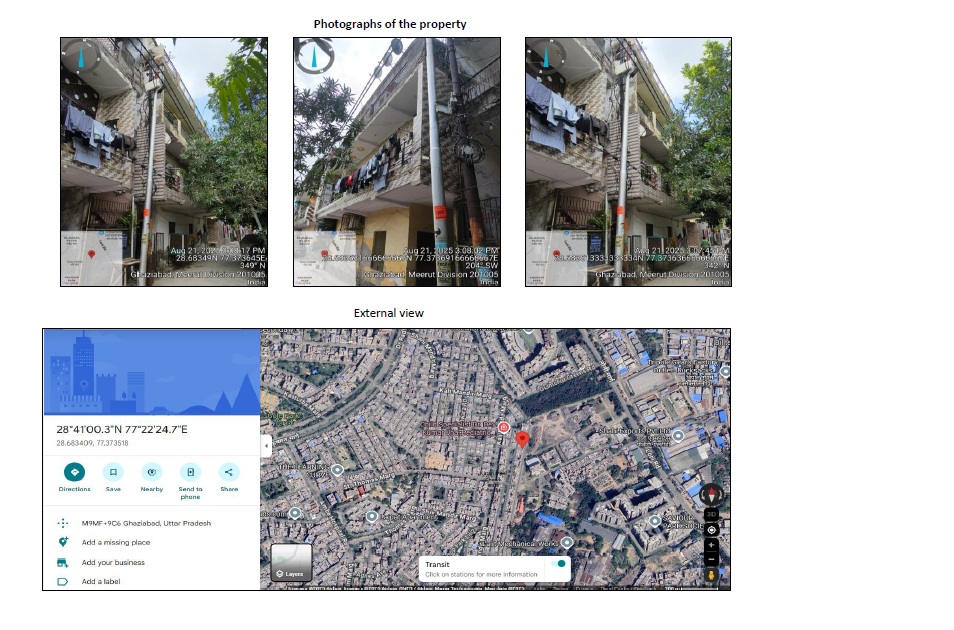Open Nearby places search

click(152, 472)
